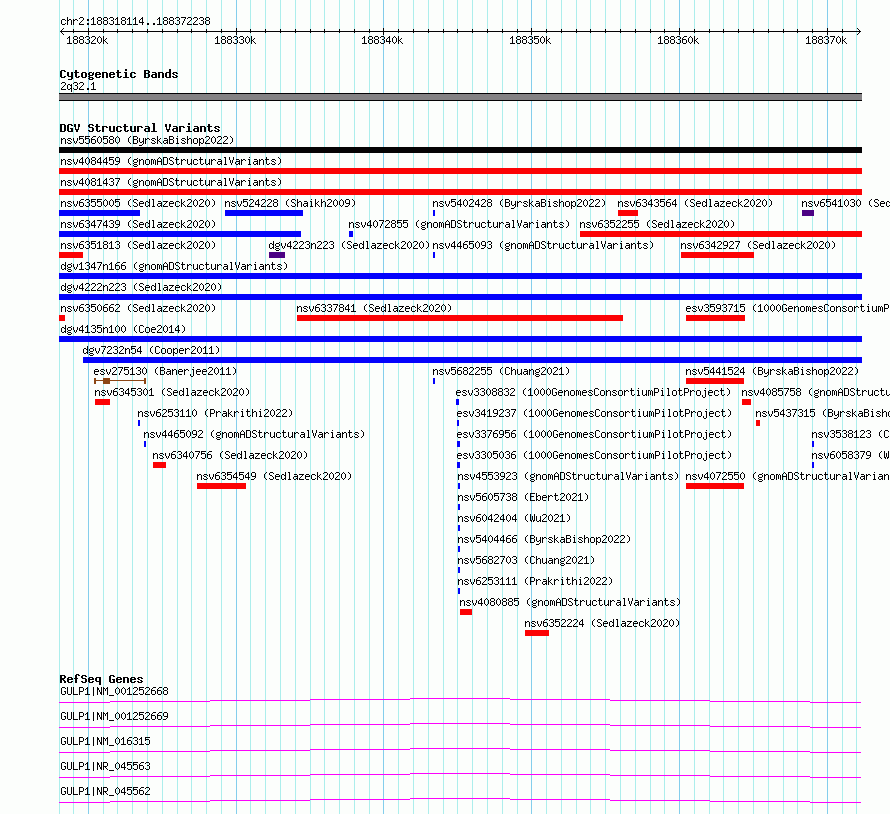Click the red nsv6352224 variant bar
The image size is (890, 814).
pyautogui.click(x=537, y=633)
